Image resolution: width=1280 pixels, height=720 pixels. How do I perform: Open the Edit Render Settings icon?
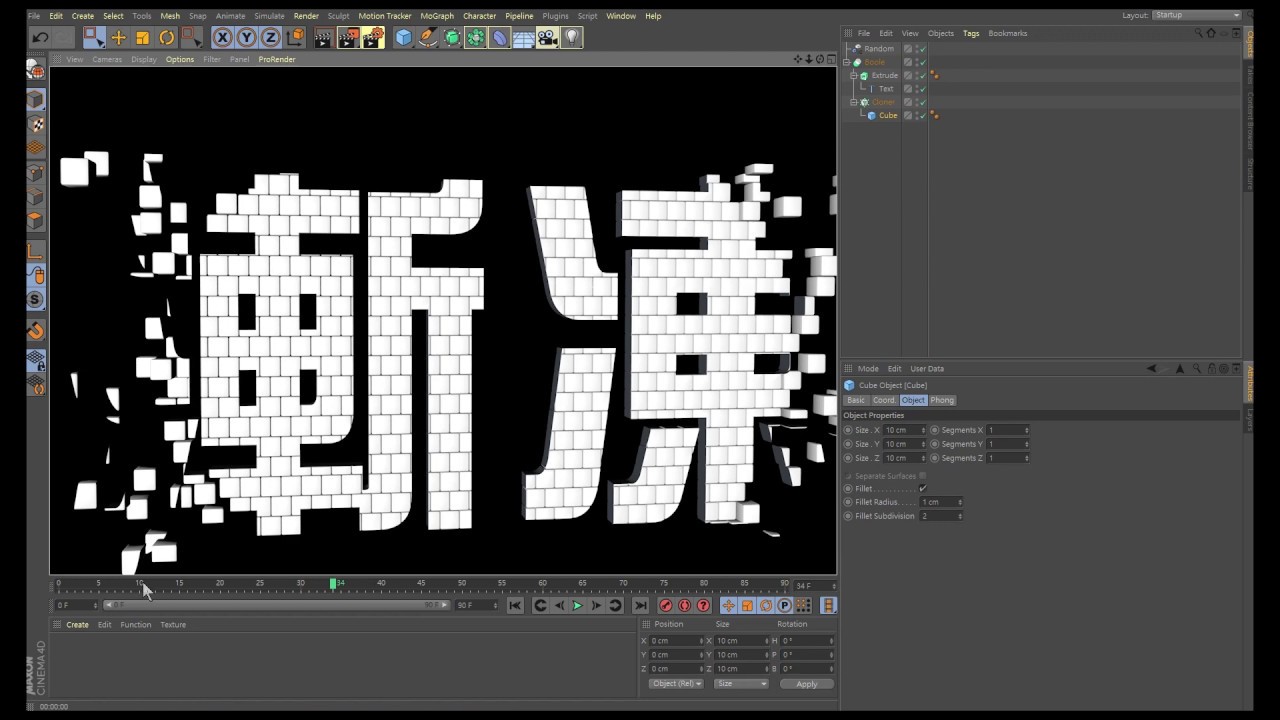pyautogui.click(x=373, y=38)
